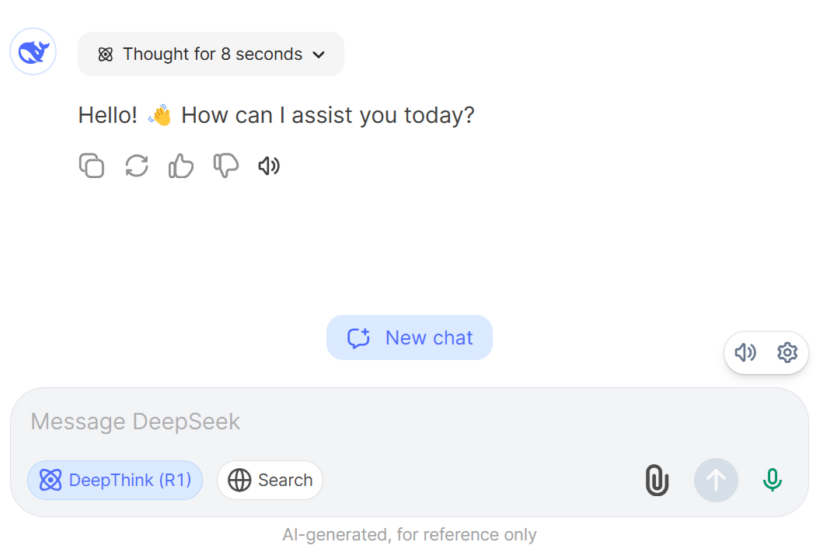830x549 pixels.
Task: Open settings via the gear icon
Action: pos(787,353)
